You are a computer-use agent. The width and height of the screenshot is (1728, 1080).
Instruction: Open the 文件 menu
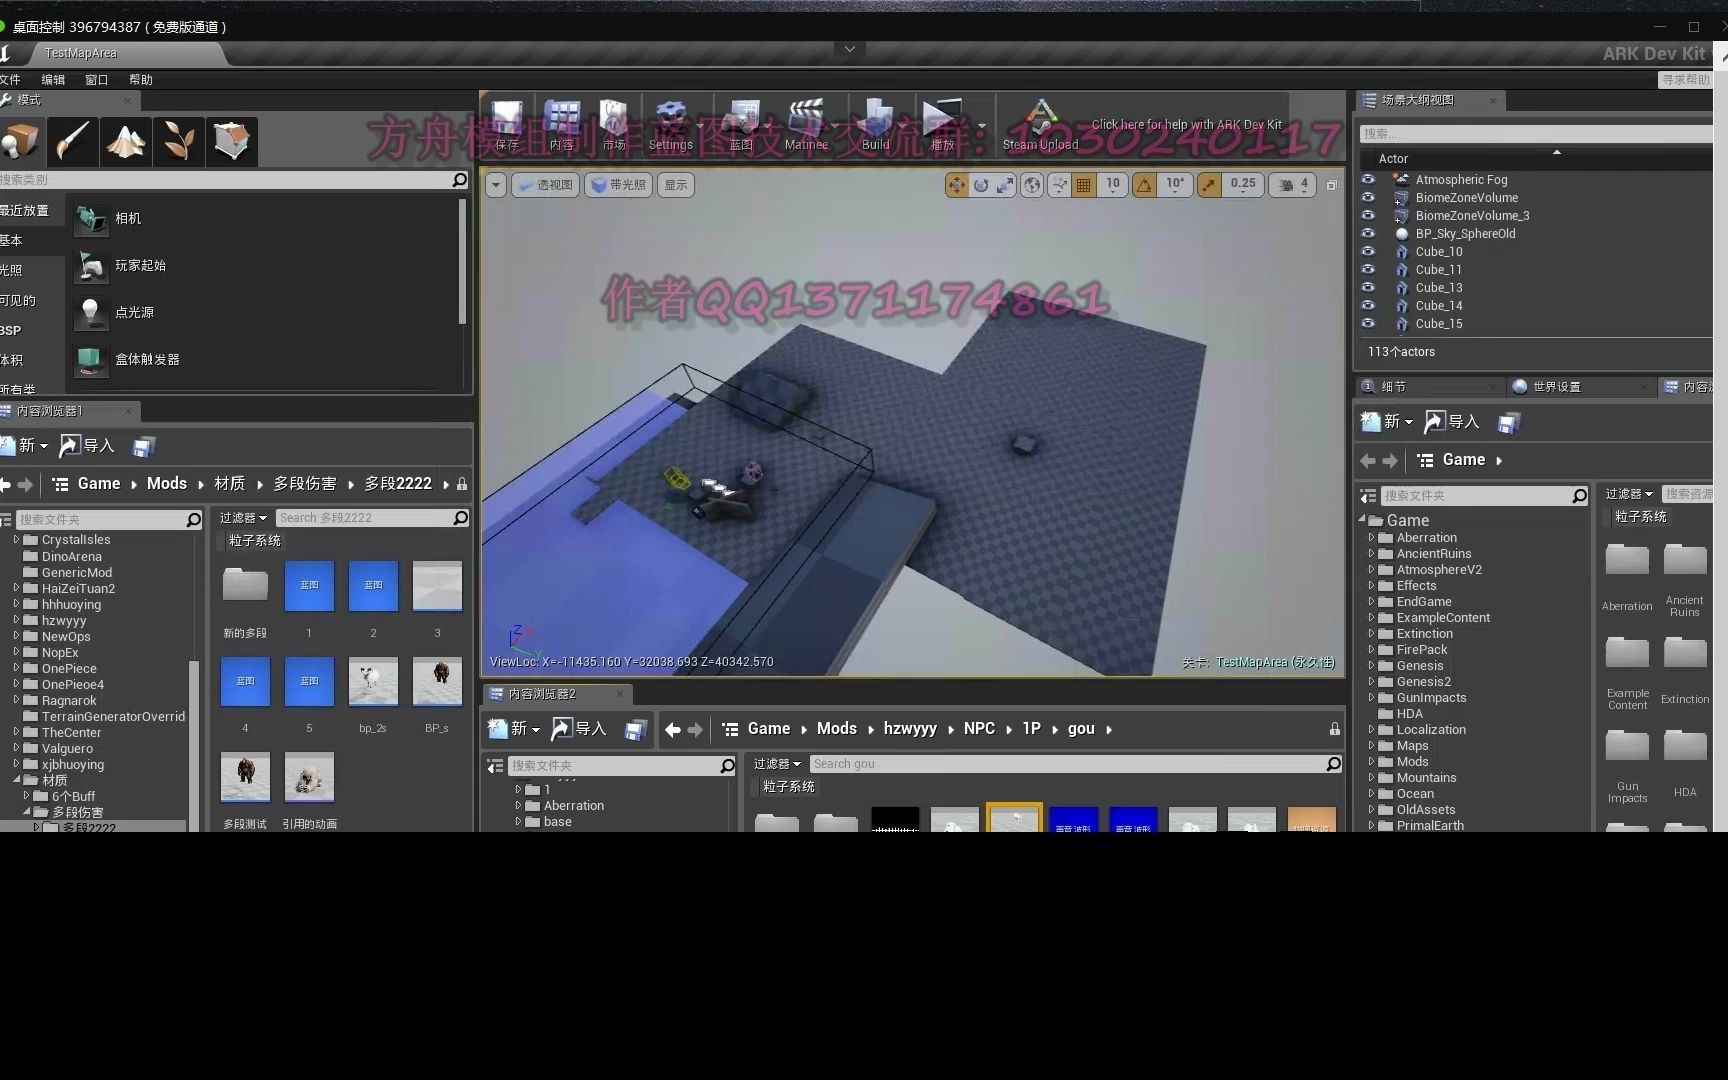13,79
